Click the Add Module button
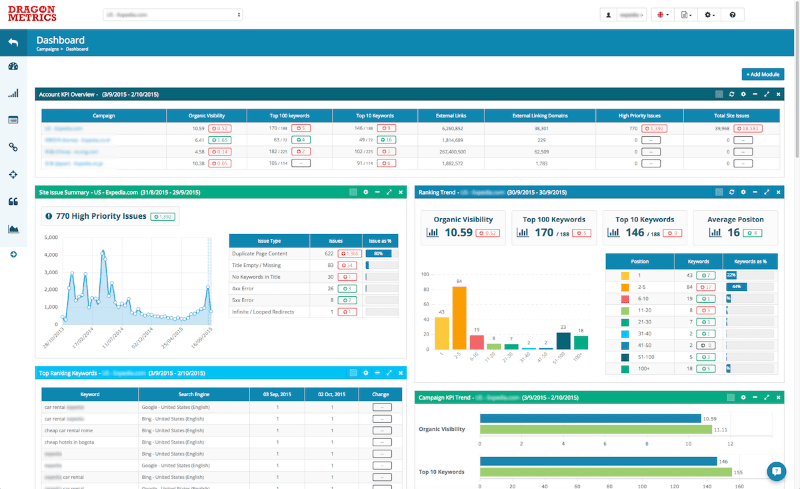Viewport: 800px width, 489px height. 763,74
